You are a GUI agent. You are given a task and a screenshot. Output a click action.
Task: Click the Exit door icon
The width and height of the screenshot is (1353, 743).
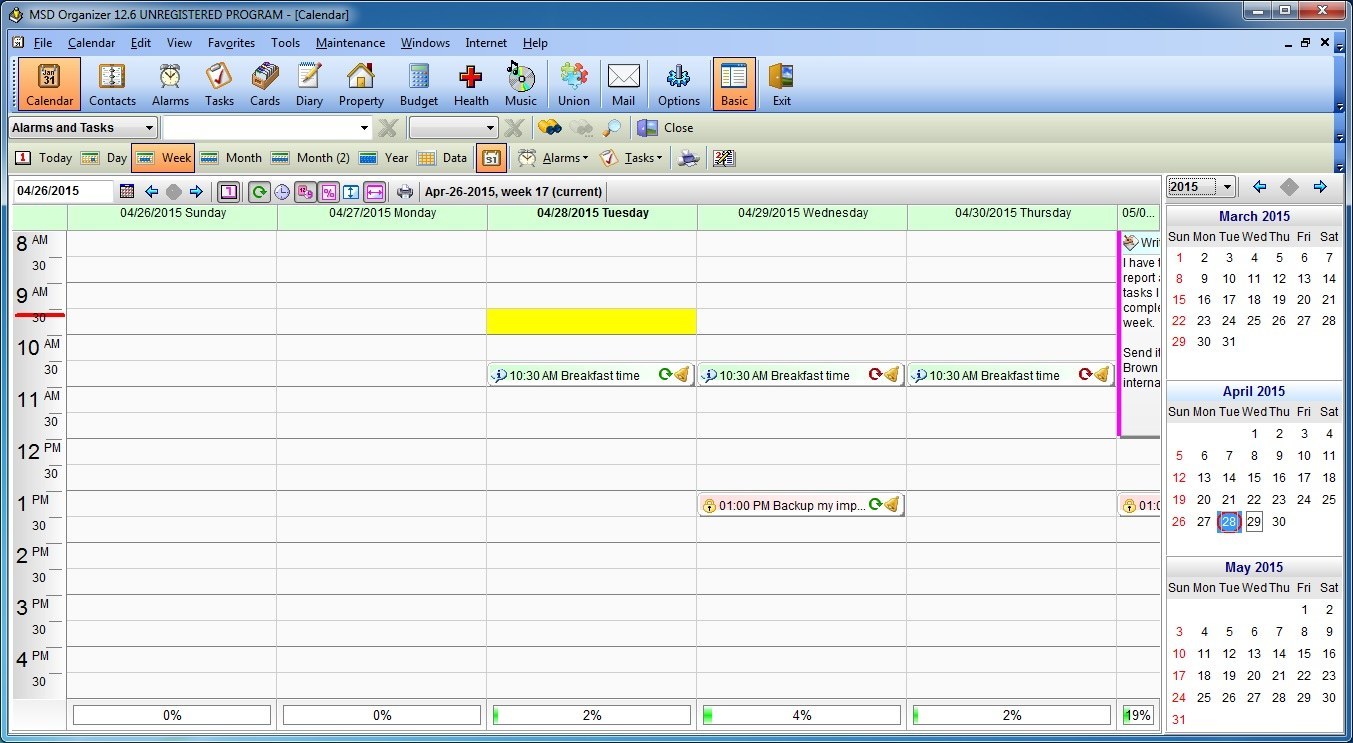[781, 84]
